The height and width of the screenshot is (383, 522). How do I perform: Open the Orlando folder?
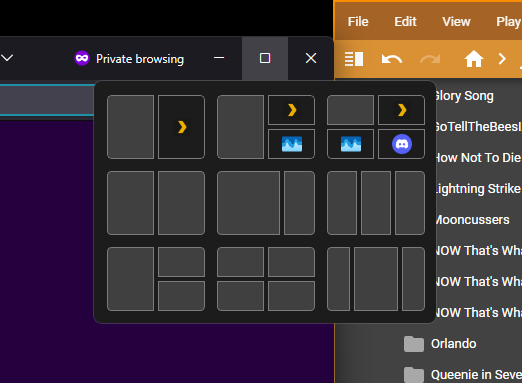pyautogui.click(x=453, y=344)
